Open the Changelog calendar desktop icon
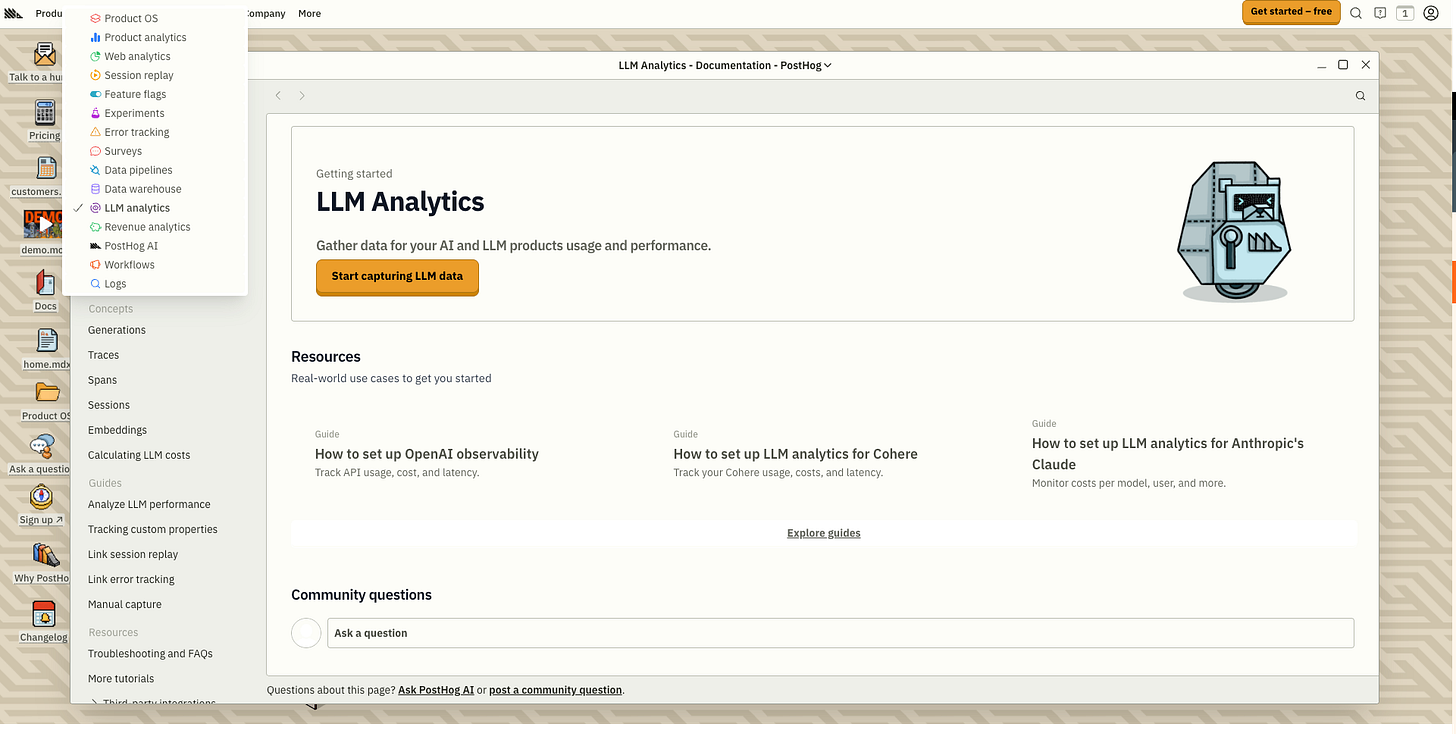The width and height of the screenshot is (1456, 734). pyautogui.click(x=43, y=613)
